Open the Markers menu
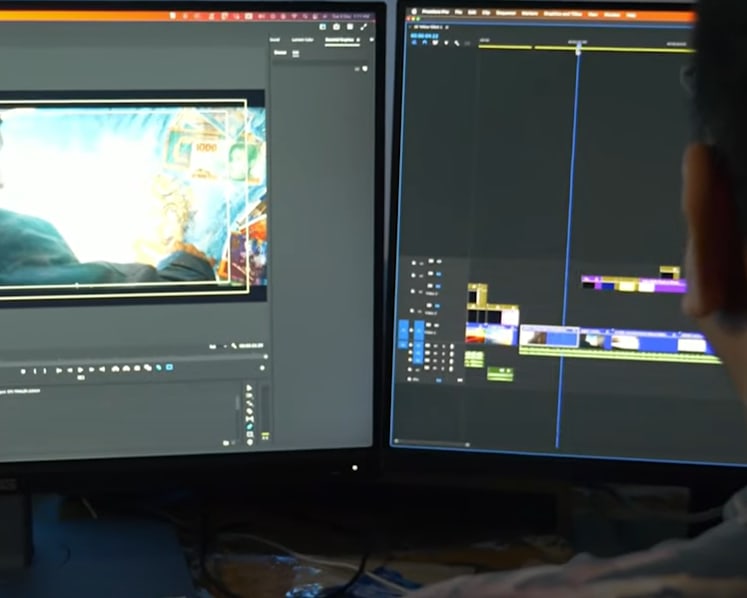The width and height of the screenshot is (747, 598). (529, 14)
